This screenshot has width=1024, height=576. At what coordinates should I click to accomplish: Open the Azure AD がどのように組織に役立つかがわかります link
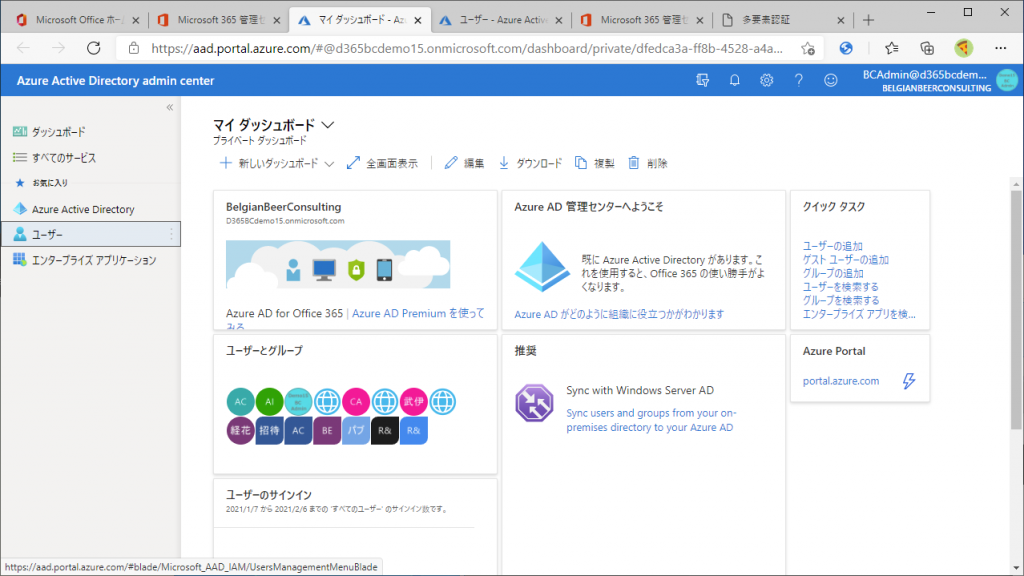[619, 314]
